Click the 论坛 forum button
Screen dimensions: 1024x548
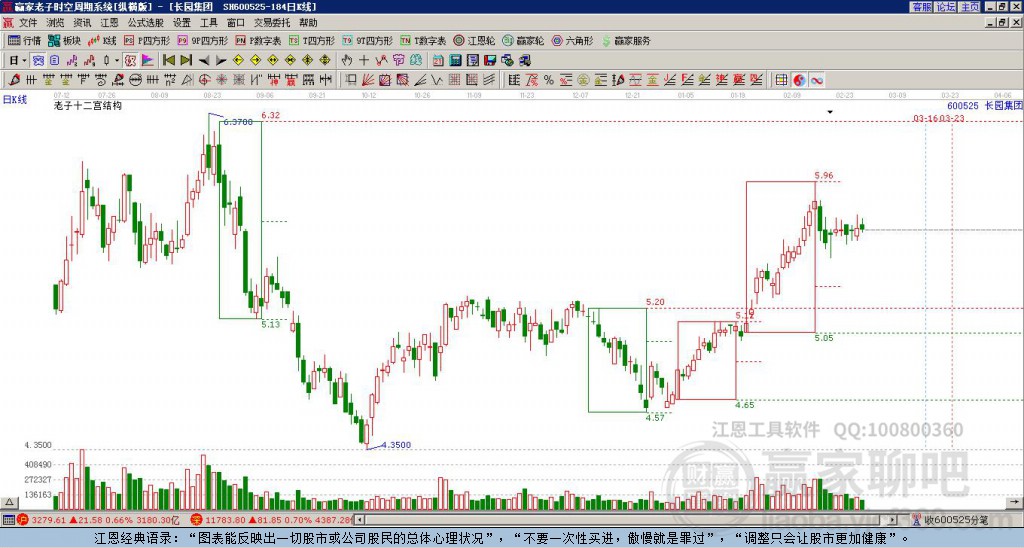(x=946, y=7)
